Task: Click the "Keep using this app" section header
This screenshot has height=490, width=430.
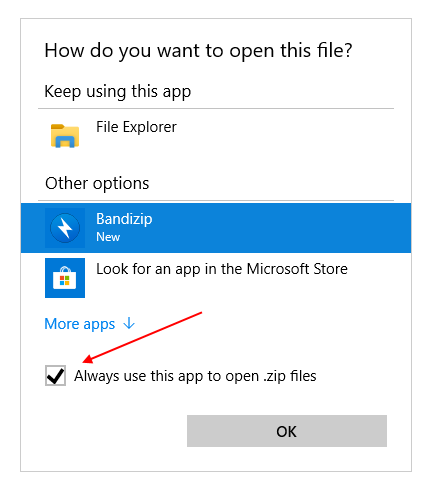Action: (x=118, y=92)
